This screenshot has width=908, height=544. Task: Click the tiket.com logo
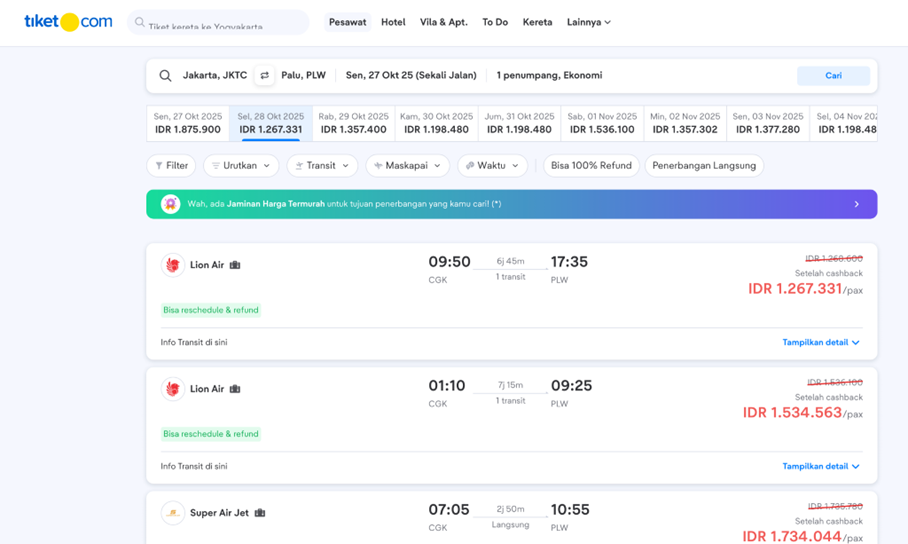pos(68,22)
